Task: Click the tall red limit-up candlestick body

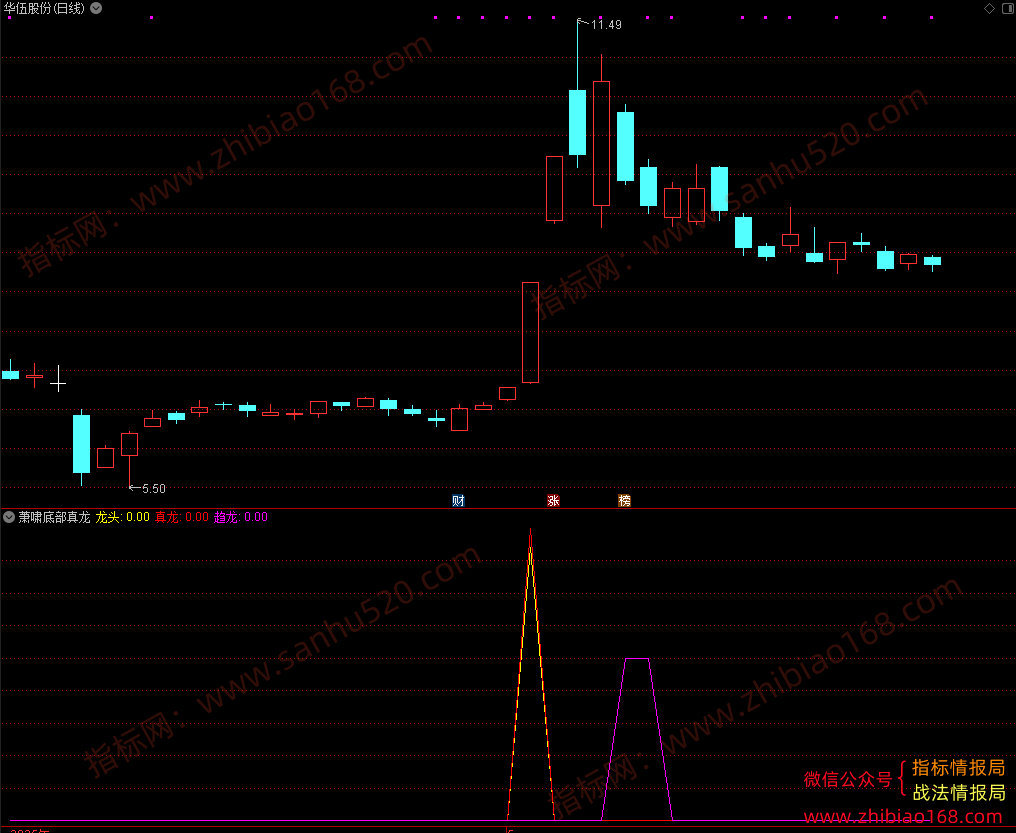Action: 530,332
